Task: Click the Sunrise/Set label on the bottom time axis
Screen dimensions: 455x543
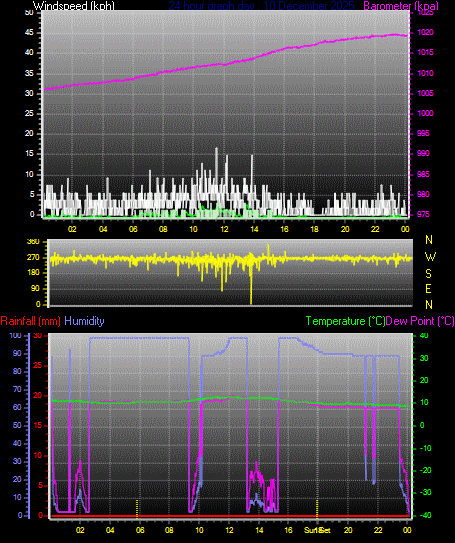Action: click(317, 530)
